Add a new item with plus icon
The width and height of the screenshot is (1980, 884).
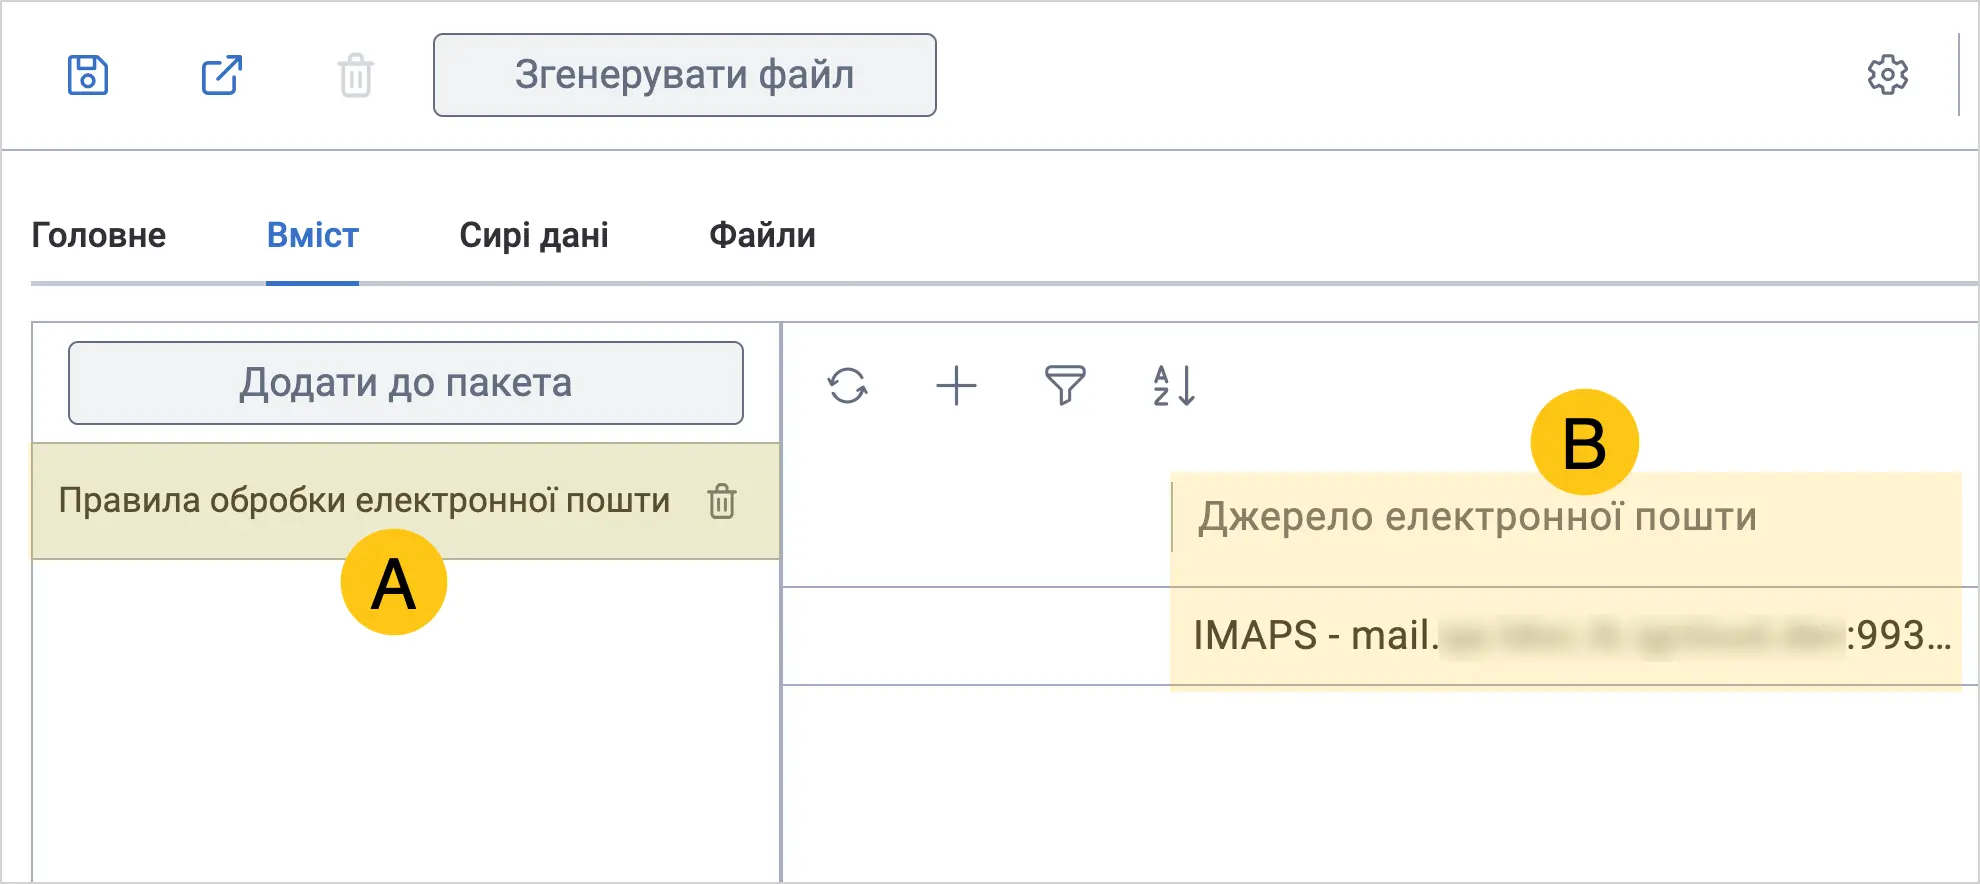956,385
